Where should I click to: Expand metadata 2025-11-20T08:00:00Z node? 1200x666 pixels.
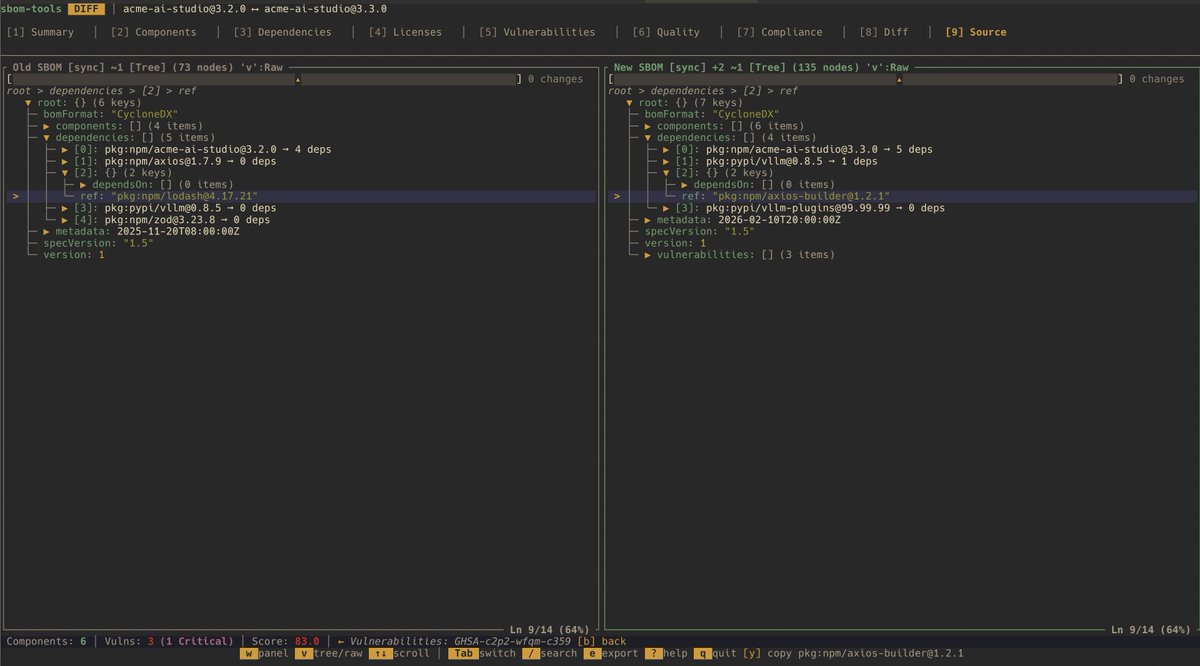47,231
